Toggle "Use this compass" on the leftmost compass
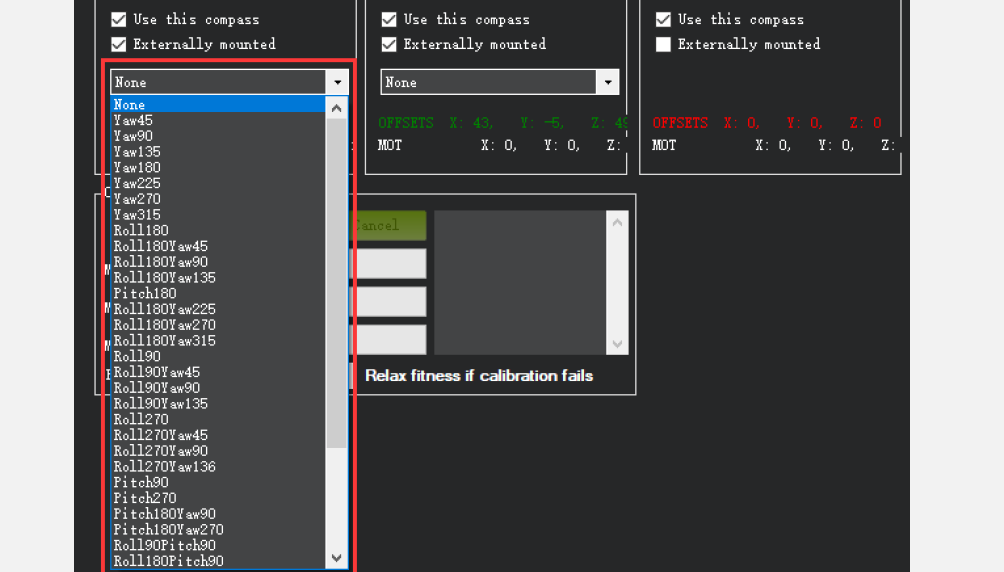Screen dimensions: 1004x572 click(119, 19)
